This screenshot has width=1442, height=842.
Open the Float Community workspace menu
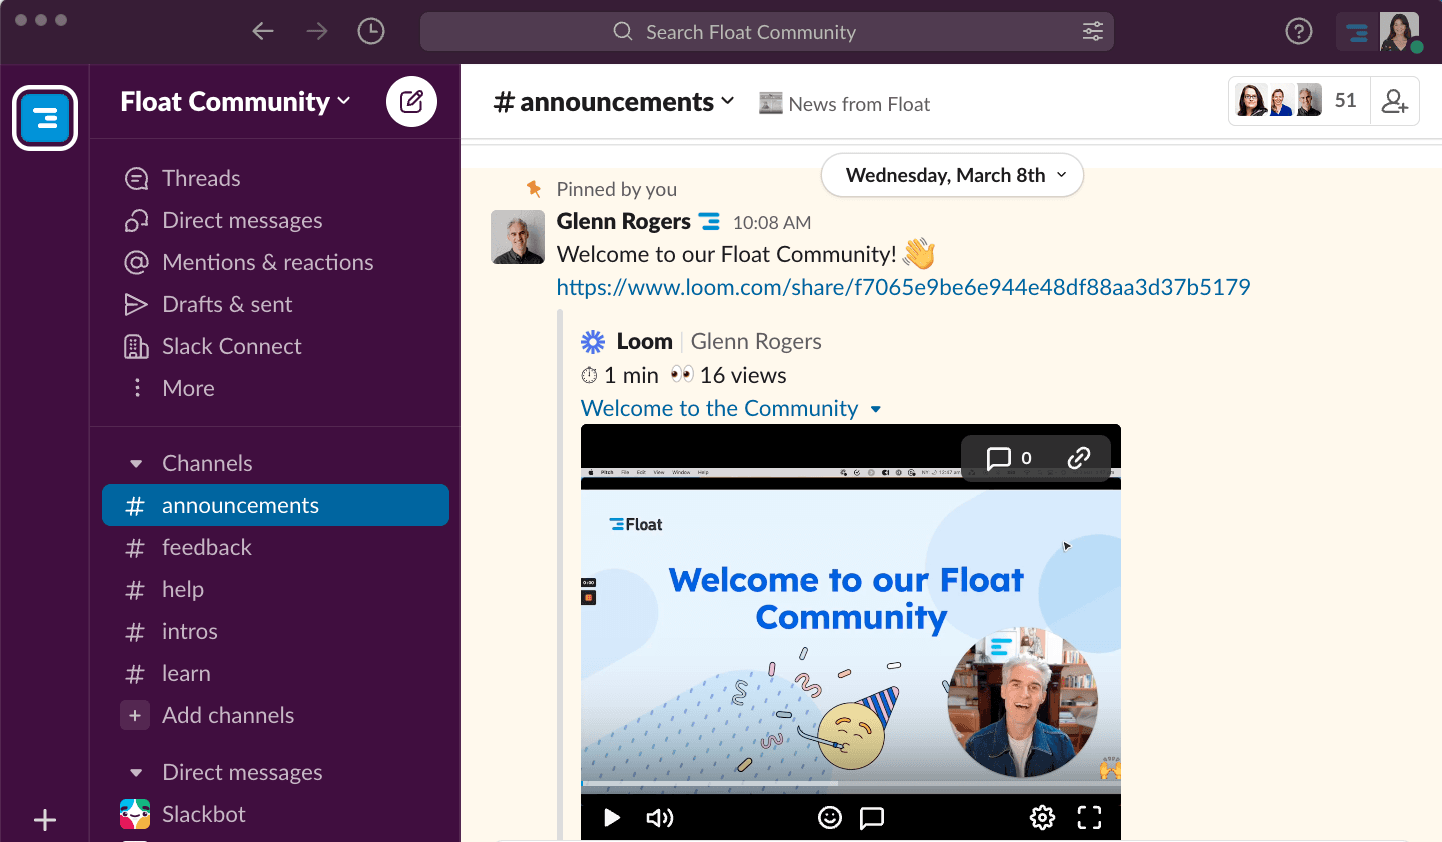click(x=235, y=102)
